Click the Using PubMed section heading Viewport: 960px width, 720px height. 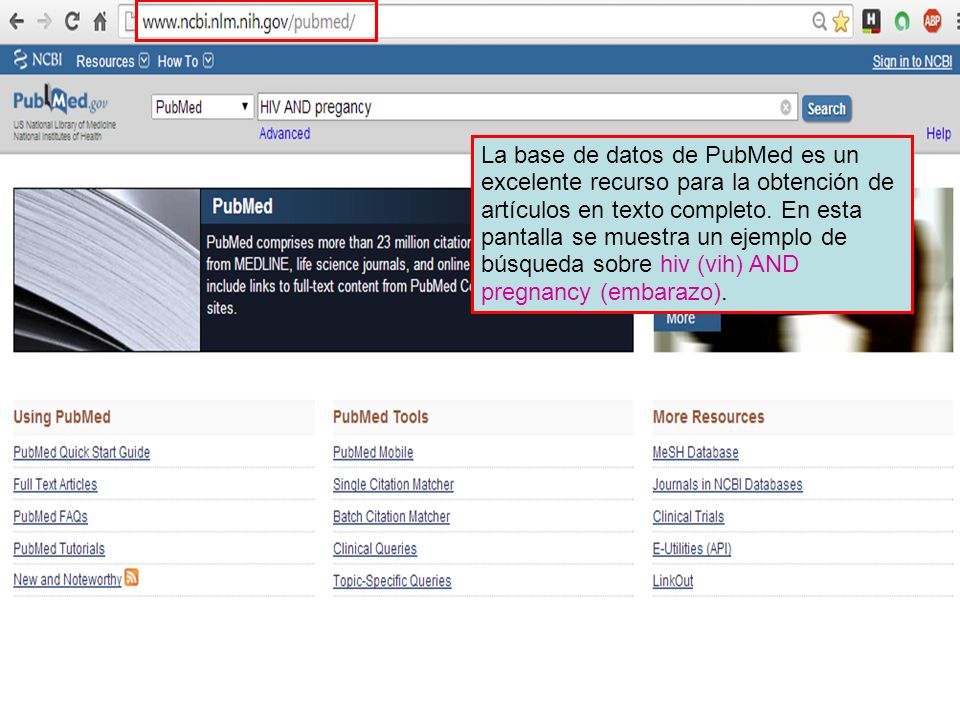coord(62,417)
